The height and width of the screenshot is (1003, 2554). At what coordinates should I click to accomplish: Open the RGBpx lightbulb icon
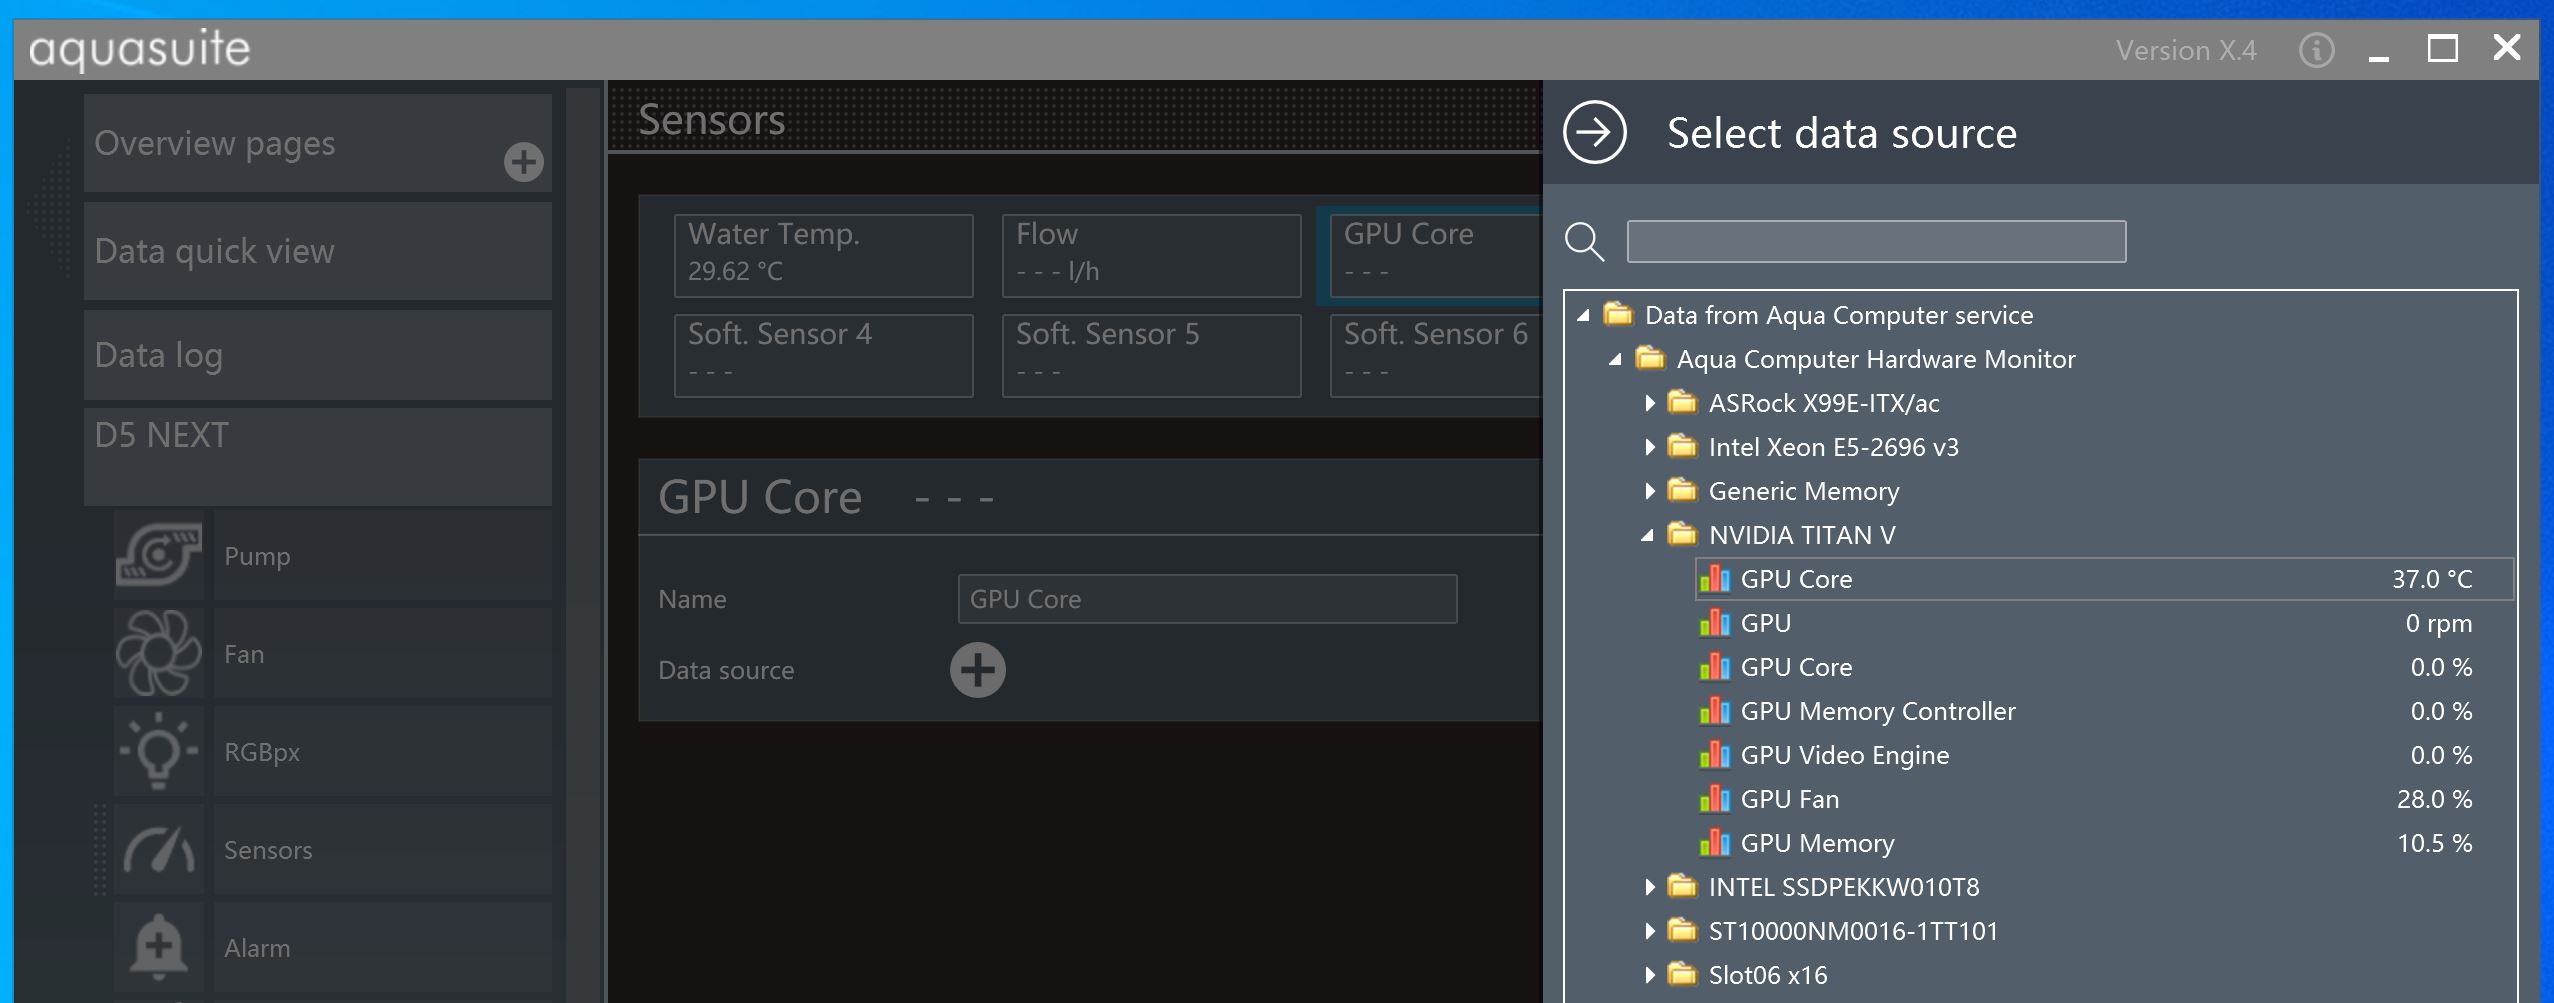tap(159, 751)
